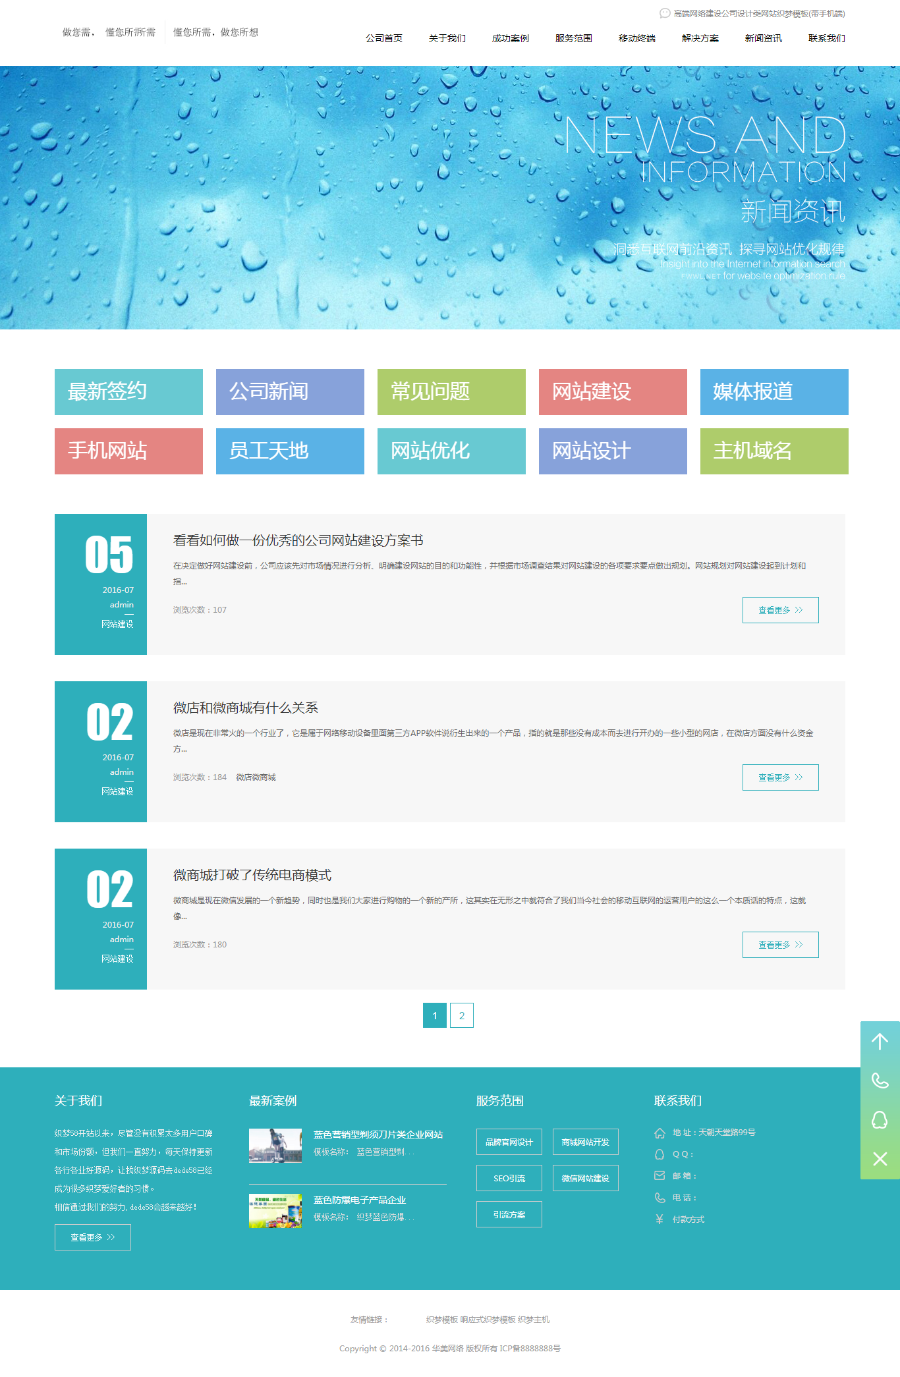Open 成功案例 in the top navigation
Viewport: 900px width, 1377px height.
pyautogui.click(x=510, y=38)
